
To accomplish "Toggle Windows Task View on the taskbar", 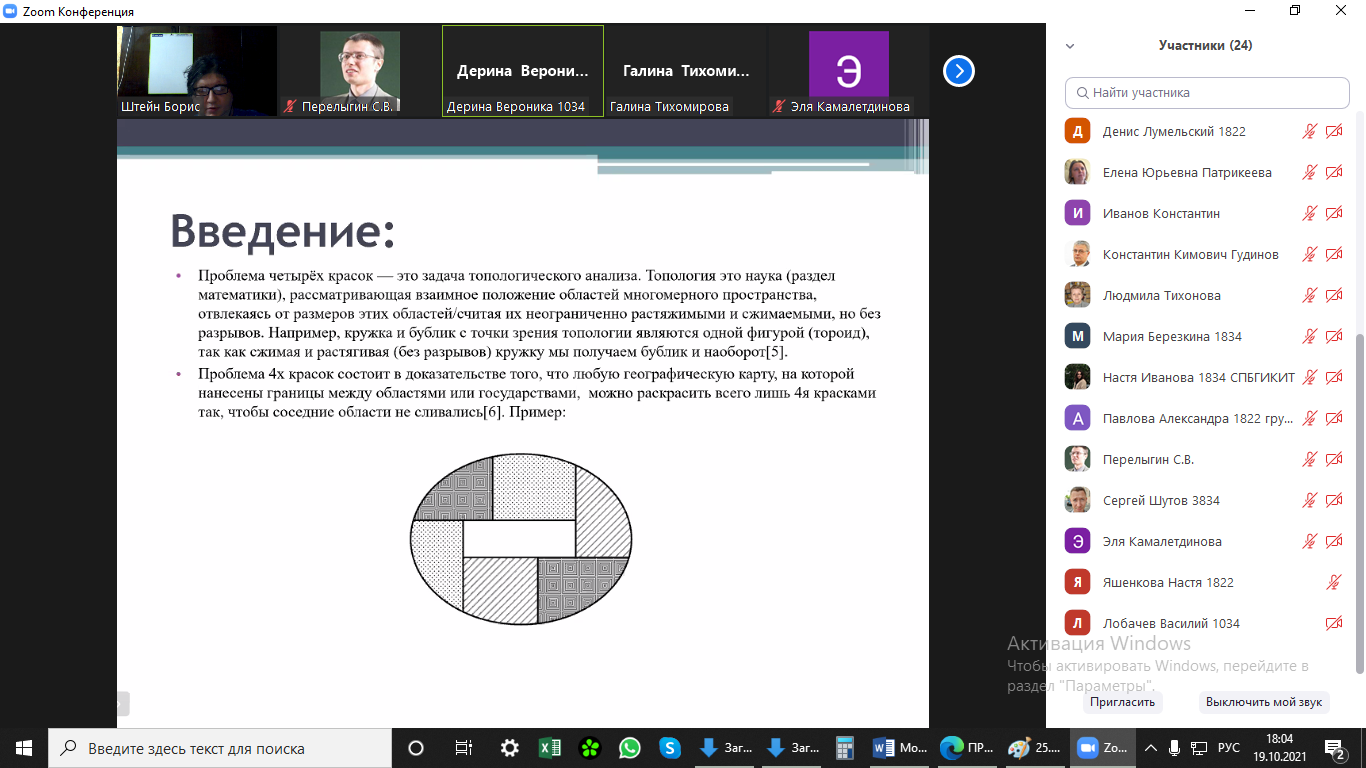I will (x=463, y=748).
